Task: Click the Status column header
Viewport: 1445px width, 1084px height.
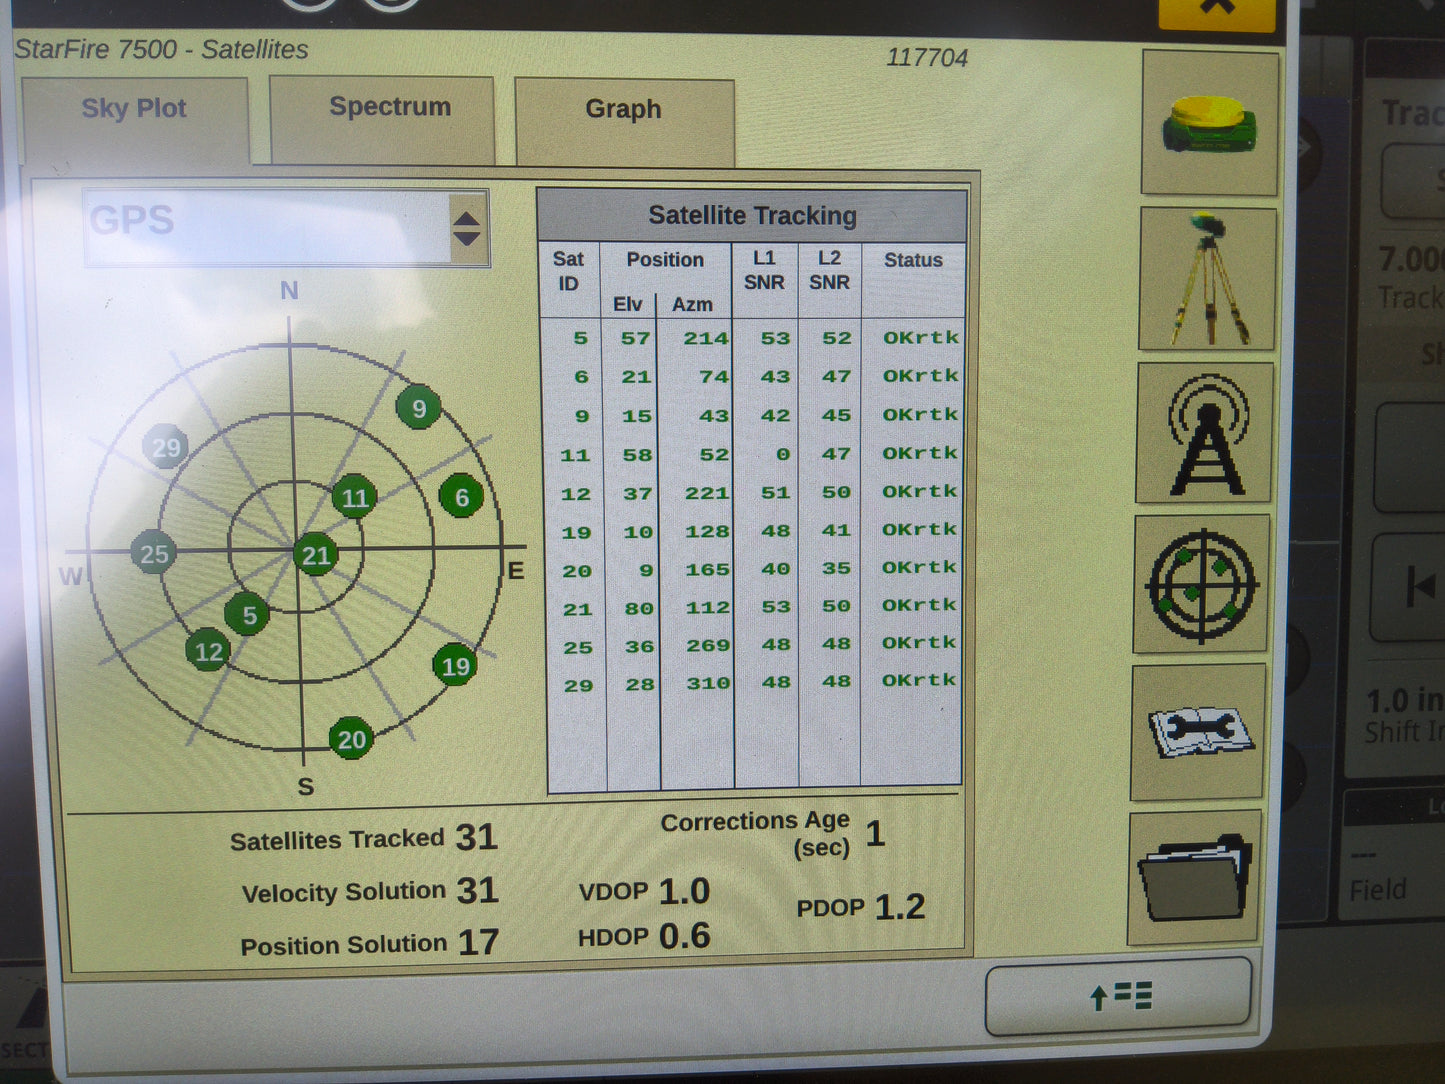Action: tap(913, 260)
